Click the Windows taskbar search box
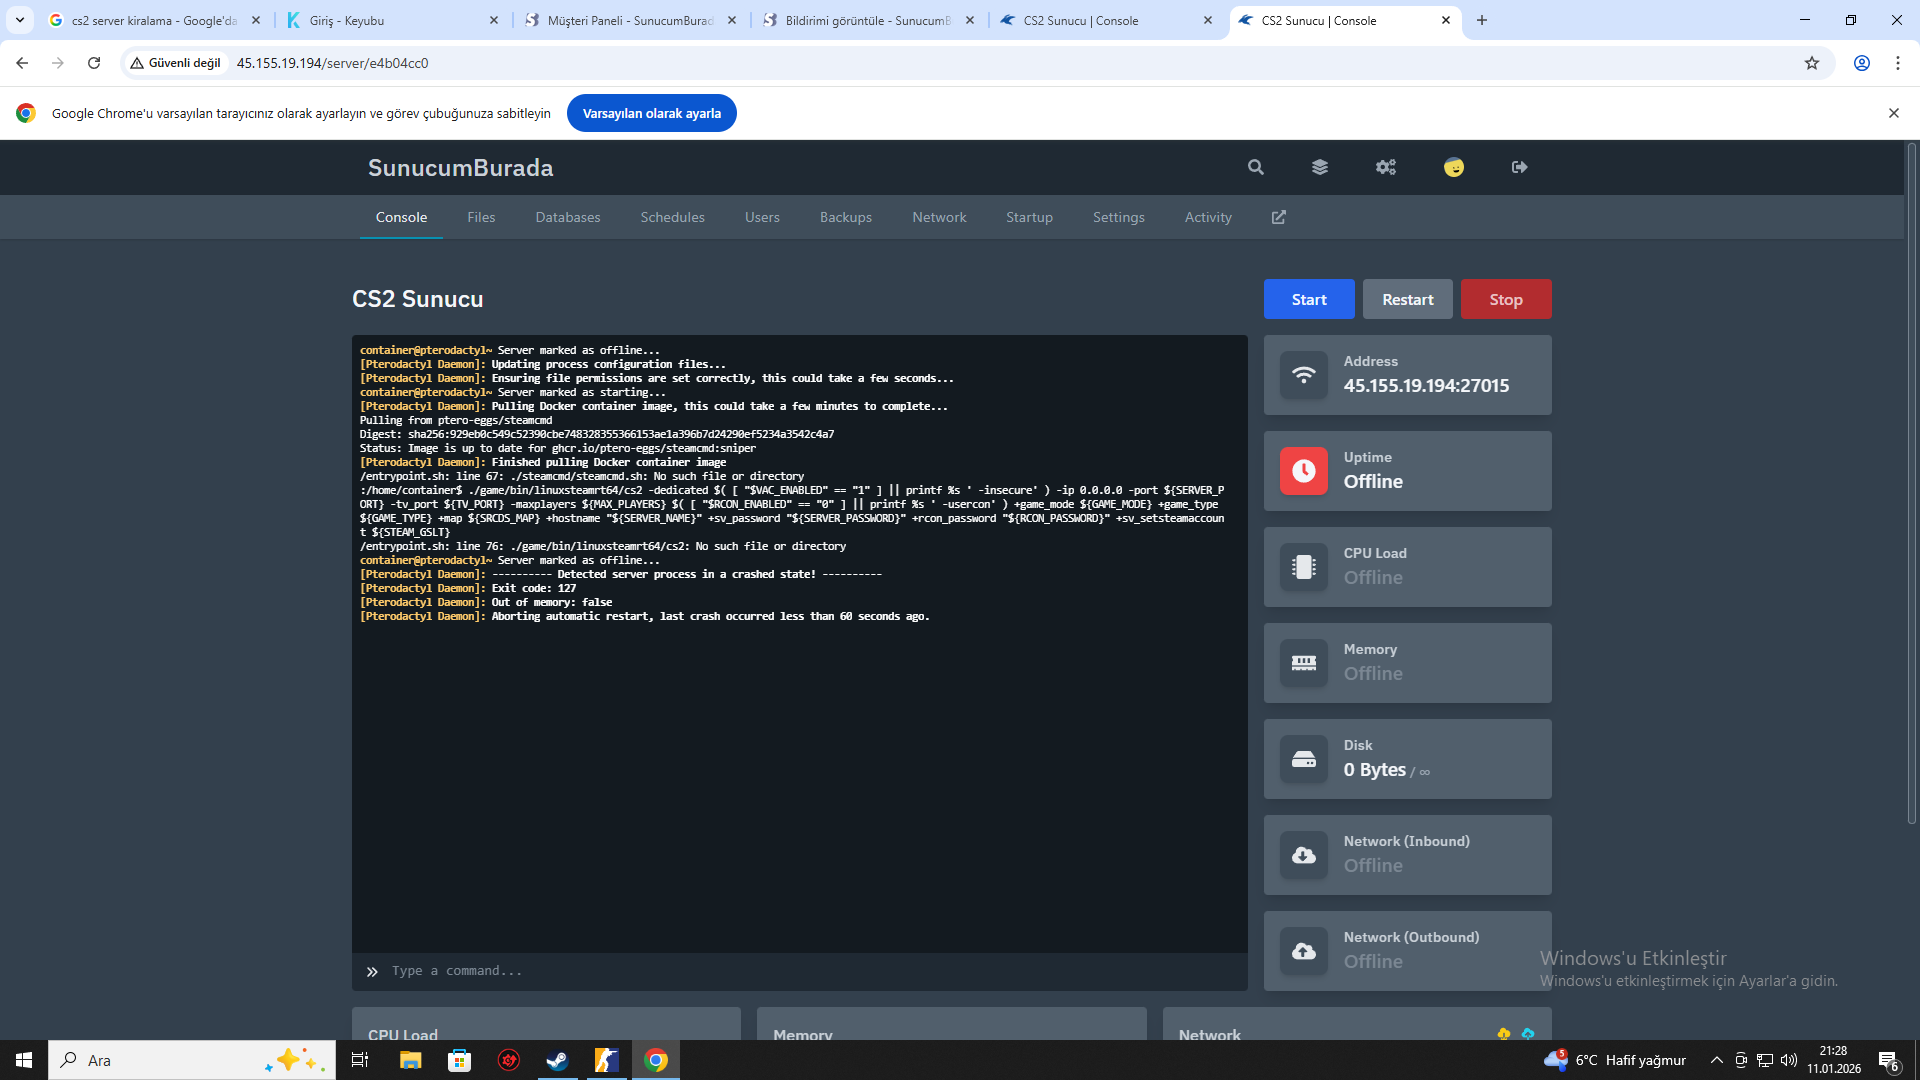This screenshot has height=1080, width=1920. coord(192,1060)
